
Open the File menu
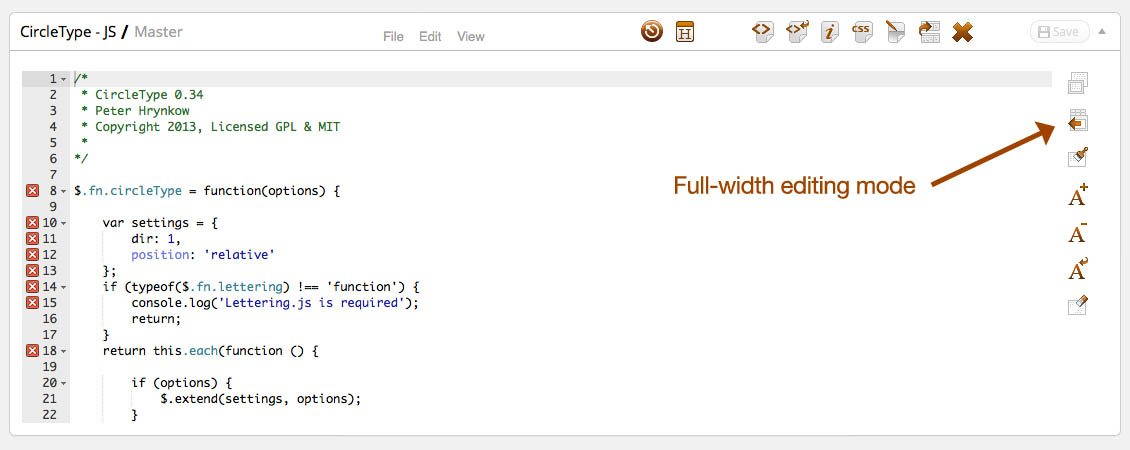(x=394, y=36)
